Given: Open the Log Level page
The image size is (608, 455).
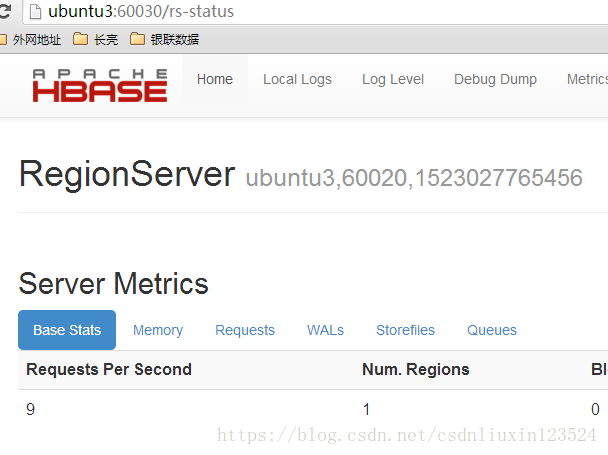Looking at the screenshot, I should coord(393,79).
